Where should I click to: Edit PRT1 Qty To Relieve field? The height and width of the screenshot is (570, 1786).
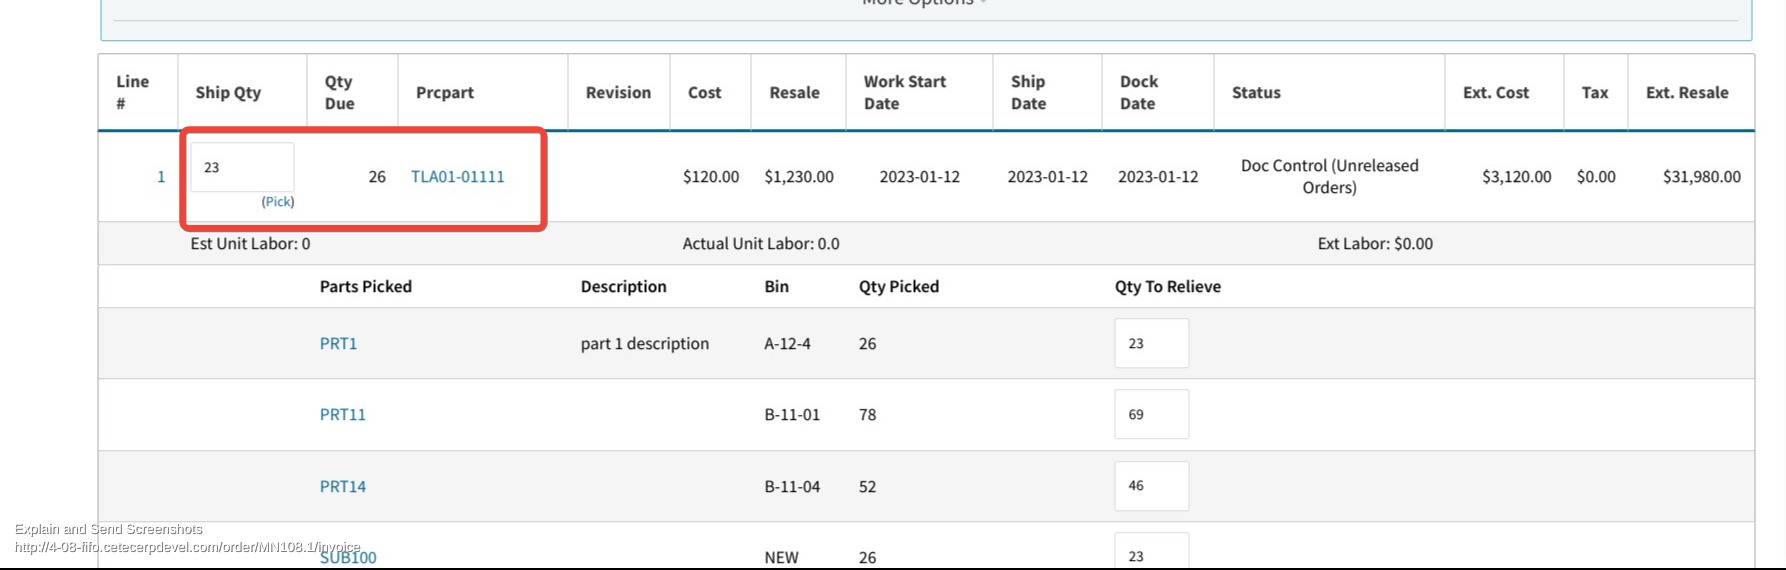point(1152,343)
